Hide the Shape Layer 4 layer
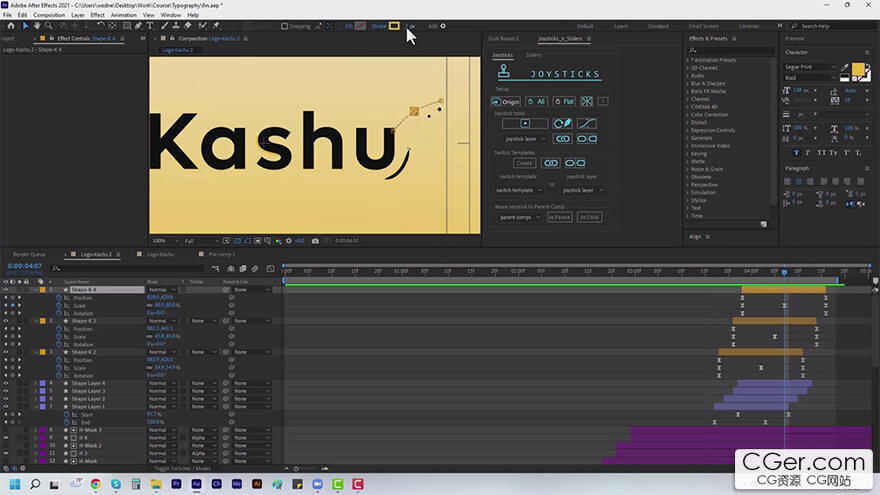The height and width of the screenshot is (495, 880). (6, 383)
